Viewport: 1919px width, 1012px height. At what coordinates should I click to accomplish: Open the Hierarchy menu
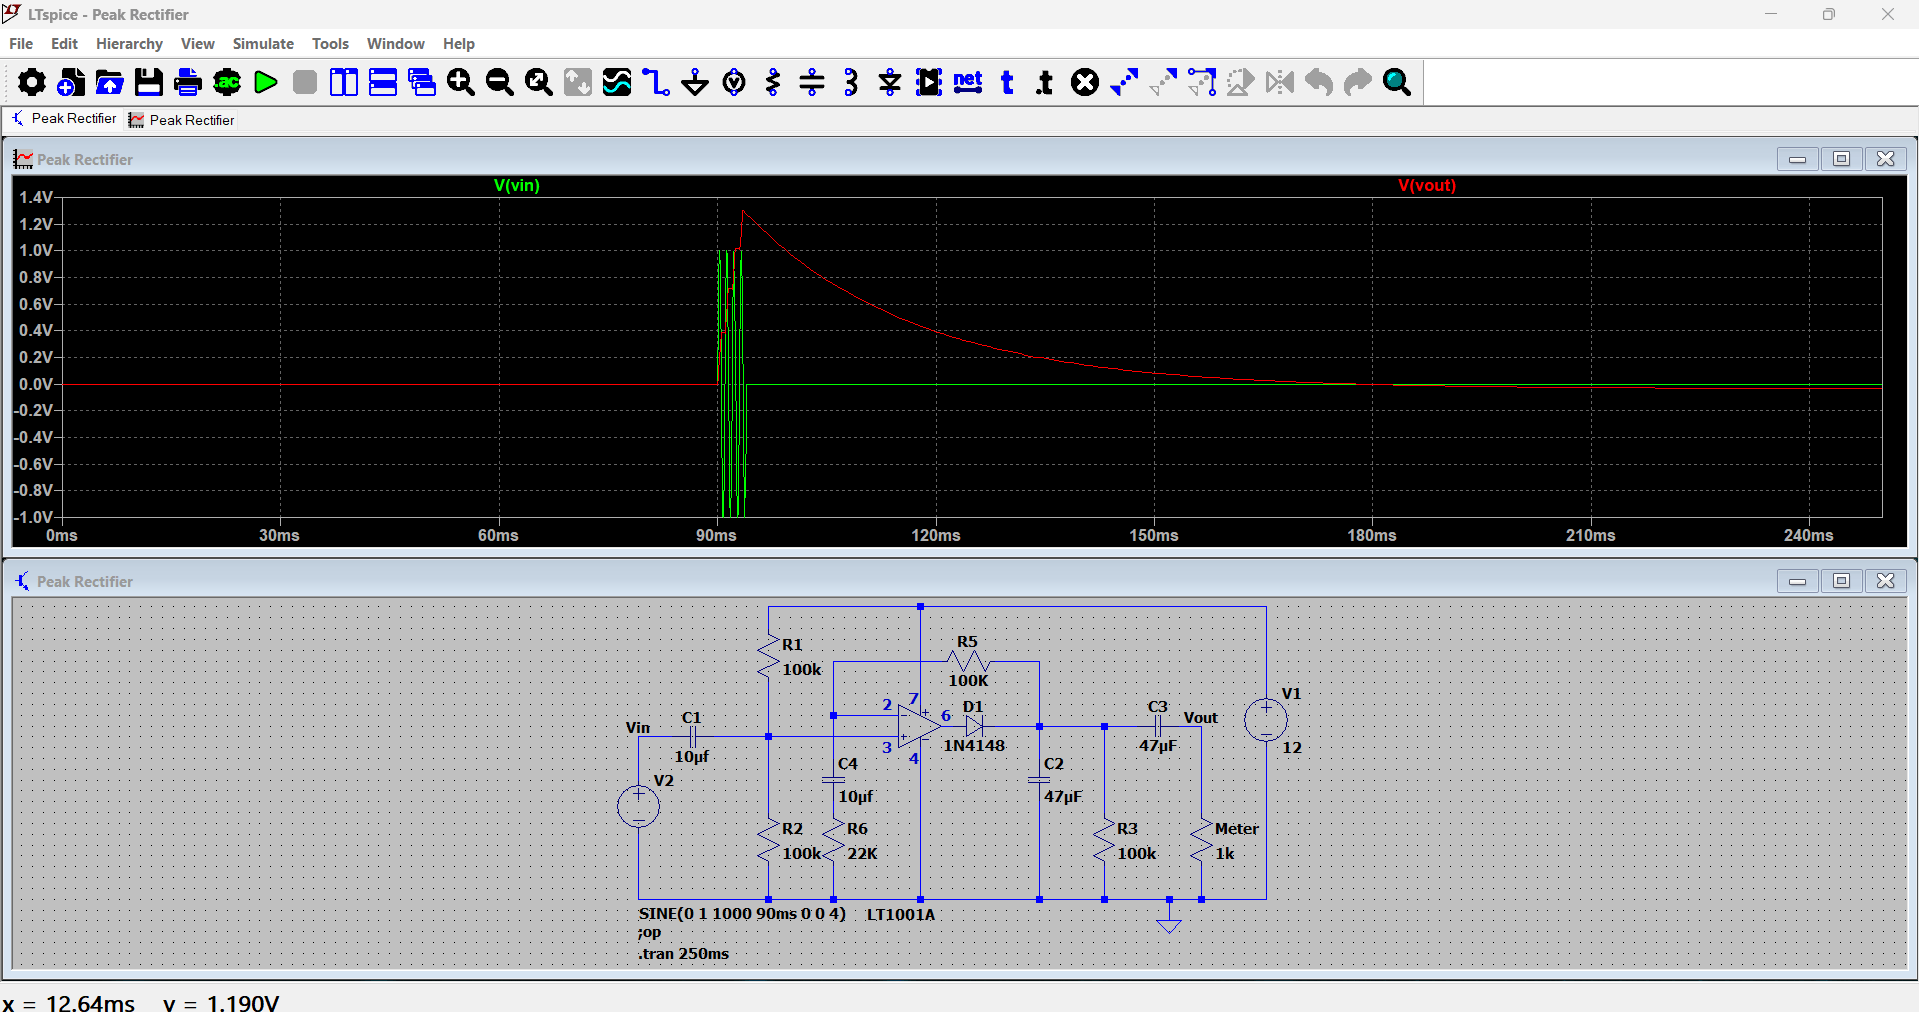tap(129, 44)
